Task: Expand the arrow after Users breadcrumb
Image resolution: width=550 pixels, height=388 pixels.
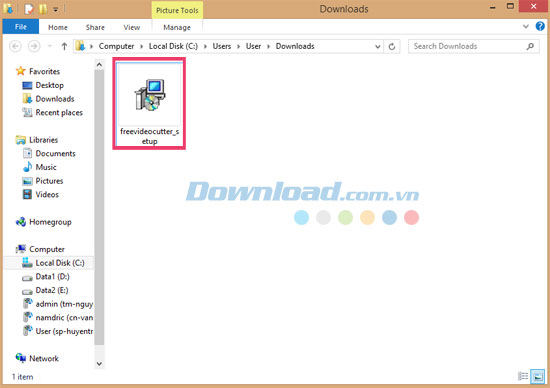Action: [239, 46]
